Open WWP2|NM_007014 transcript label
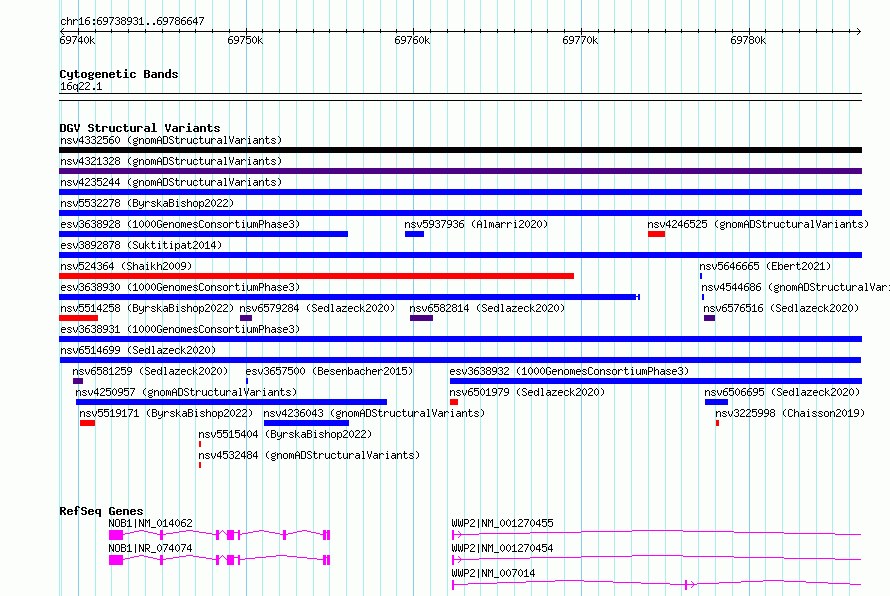890x596 pixels. pyautogui.click(x=493, y=573)
